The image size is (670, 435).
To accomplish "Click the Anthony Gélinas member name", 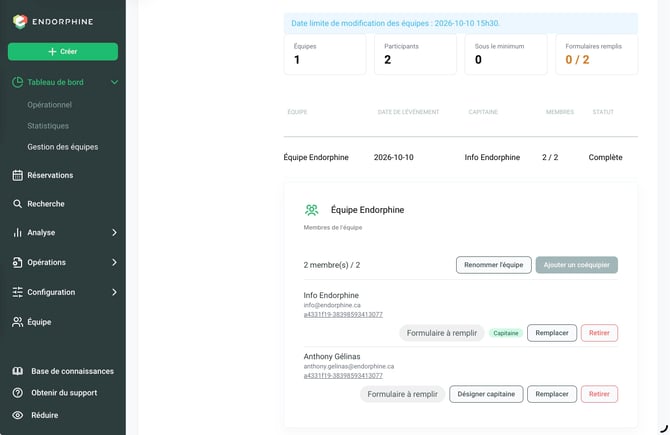I will point(332,356).
